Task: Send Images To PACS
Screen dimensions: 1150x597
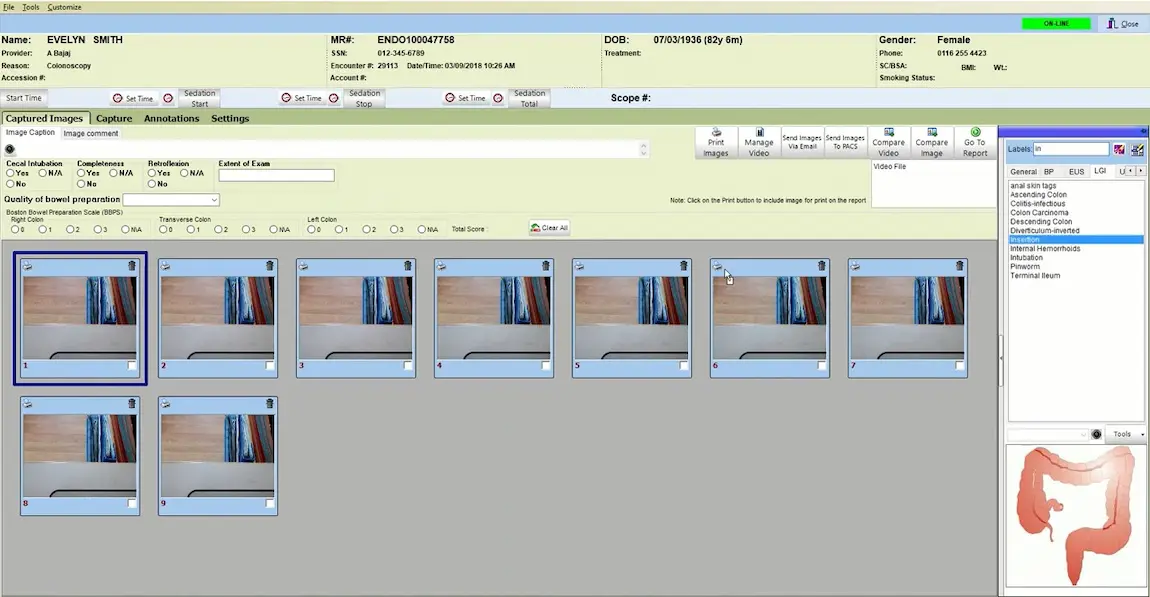Action: point(845,141)
